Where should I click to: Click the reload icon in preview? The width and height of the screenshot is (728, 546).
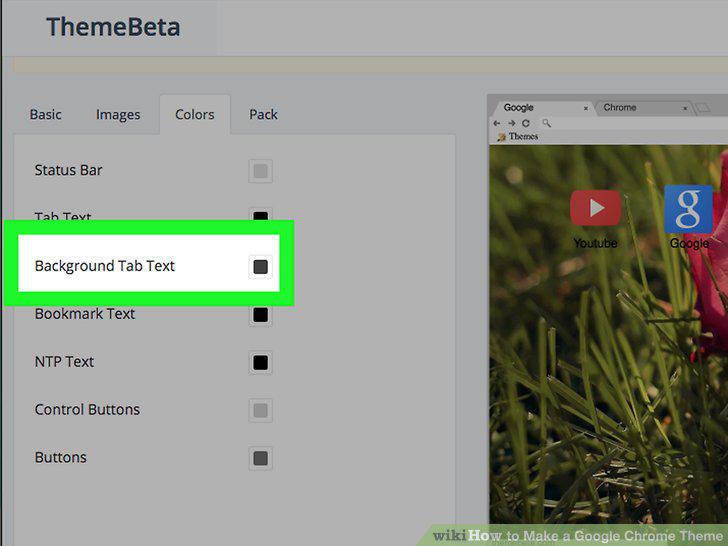click(x=526, y=123)
